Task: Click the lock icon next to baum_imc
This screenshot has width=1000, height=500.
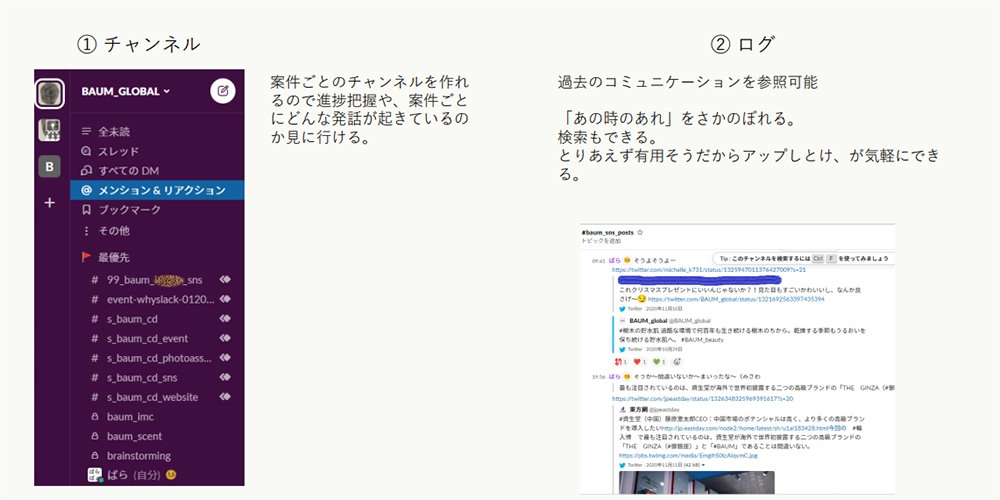Action: pyautogui.click(x=95, y=417)
